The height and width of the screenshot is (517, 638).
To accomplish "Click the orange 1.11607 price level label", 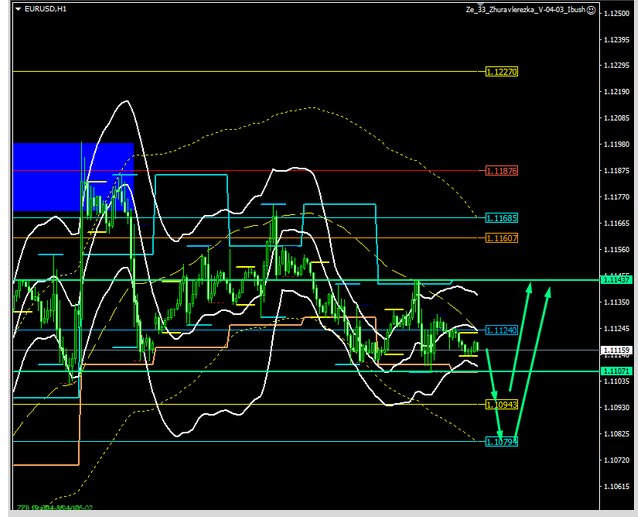I will (x=501, y=238).
